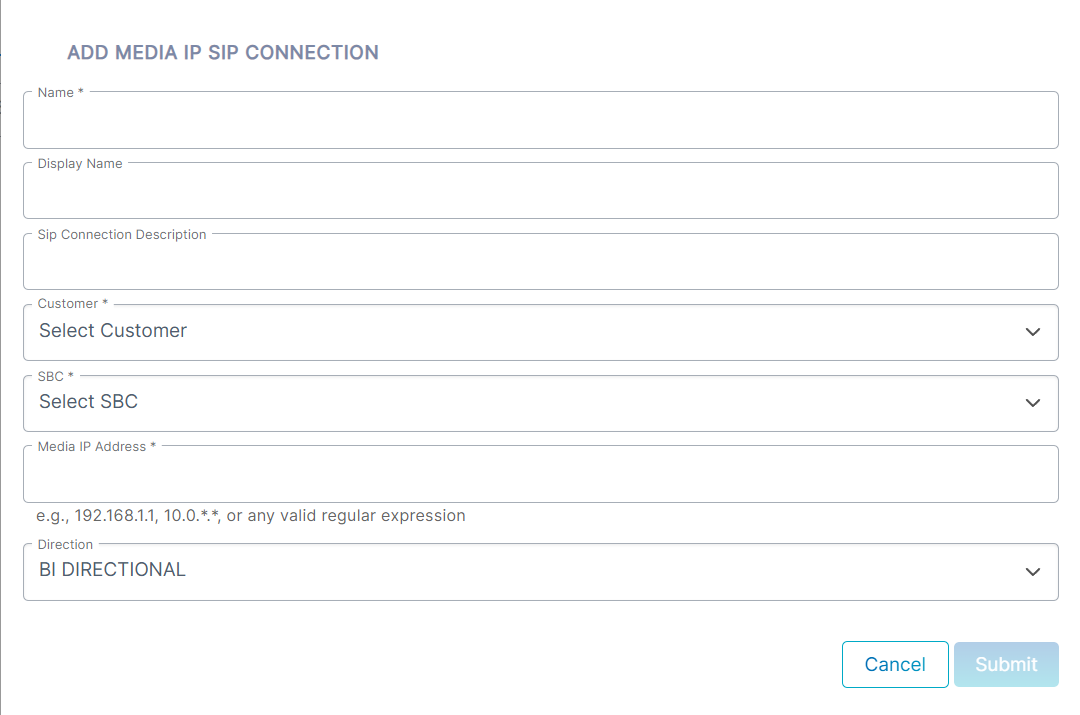Click the Direction dropdown chevron arrow
1080x715 pixels.
pos(1032,572)
